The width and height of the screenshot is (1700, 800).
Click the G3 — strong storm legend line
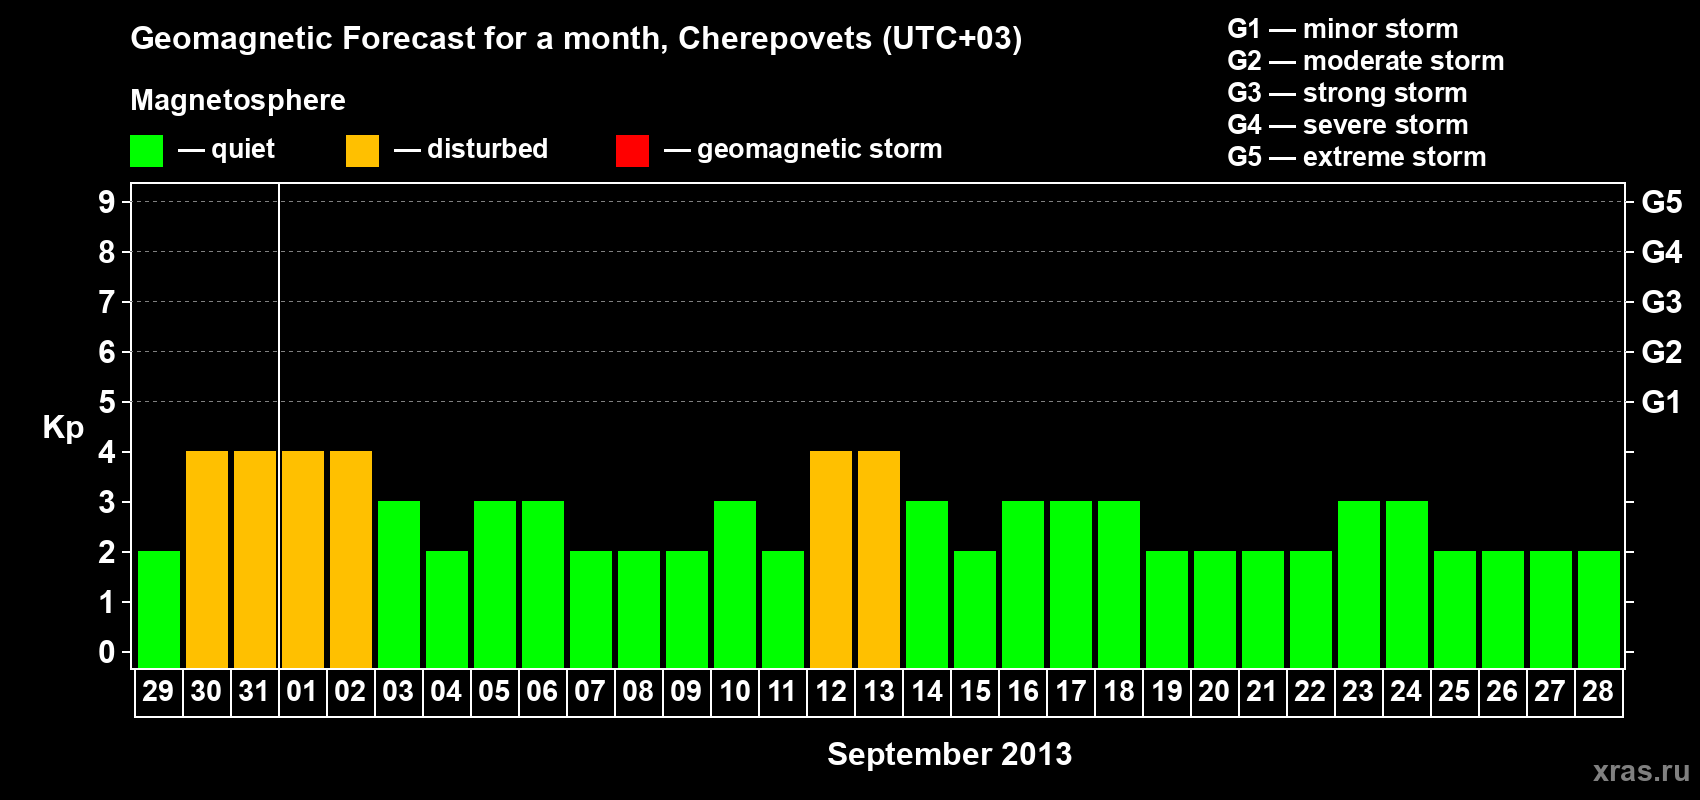click(1347, 93)
